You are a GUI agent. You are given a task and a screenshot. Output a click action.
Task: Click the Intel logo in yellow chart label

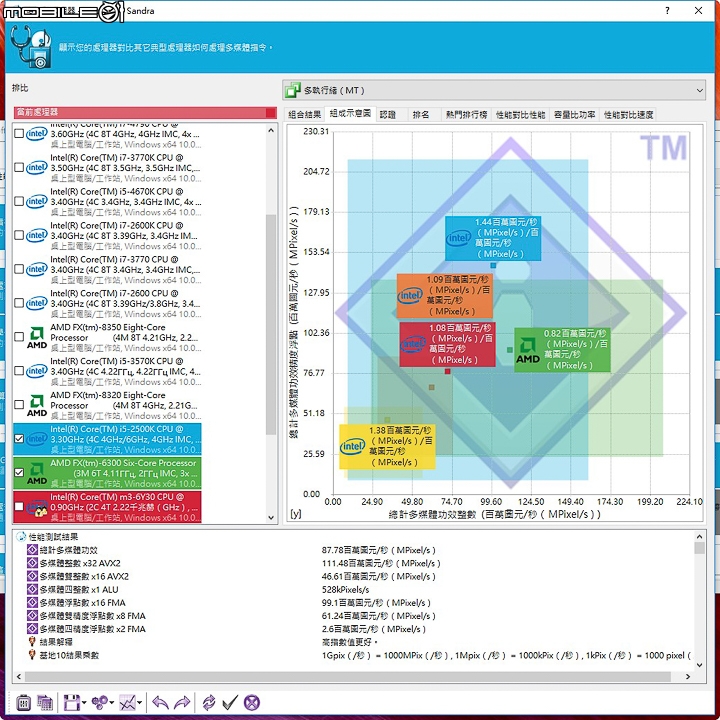pos(353,446)
